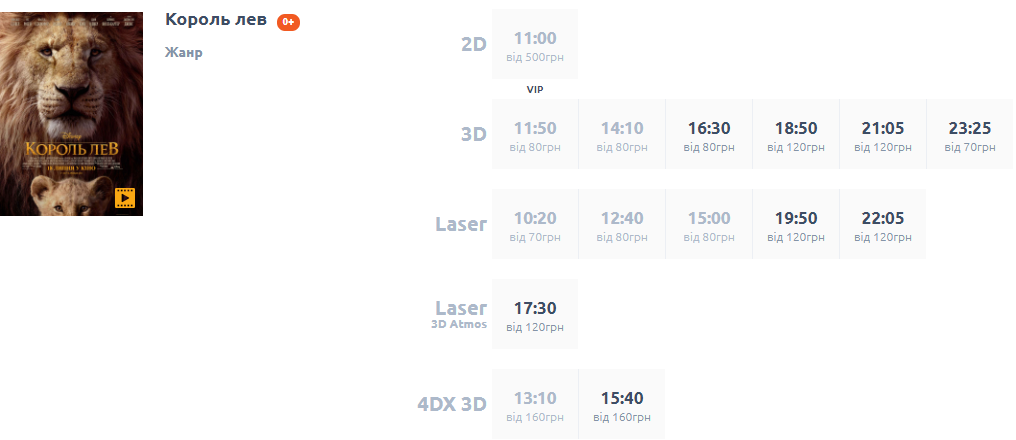
Task: Select the 2D VIP 11:00 showtime
Action: click(535, 45)
